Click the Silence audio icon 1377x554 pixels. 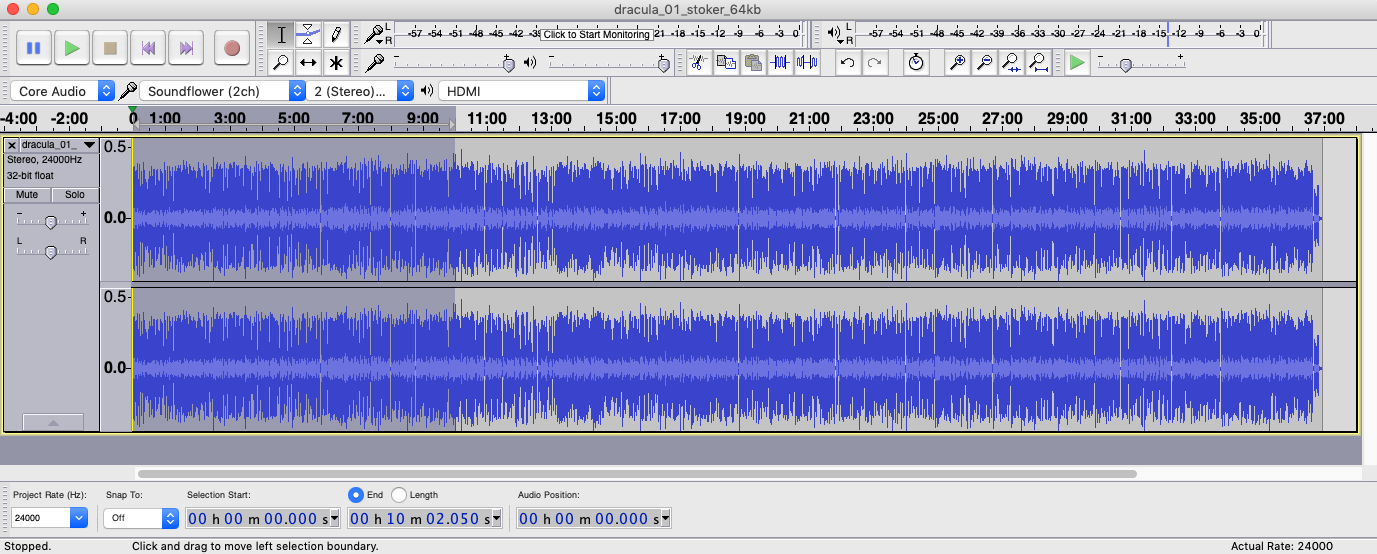(x=807, y=62)
